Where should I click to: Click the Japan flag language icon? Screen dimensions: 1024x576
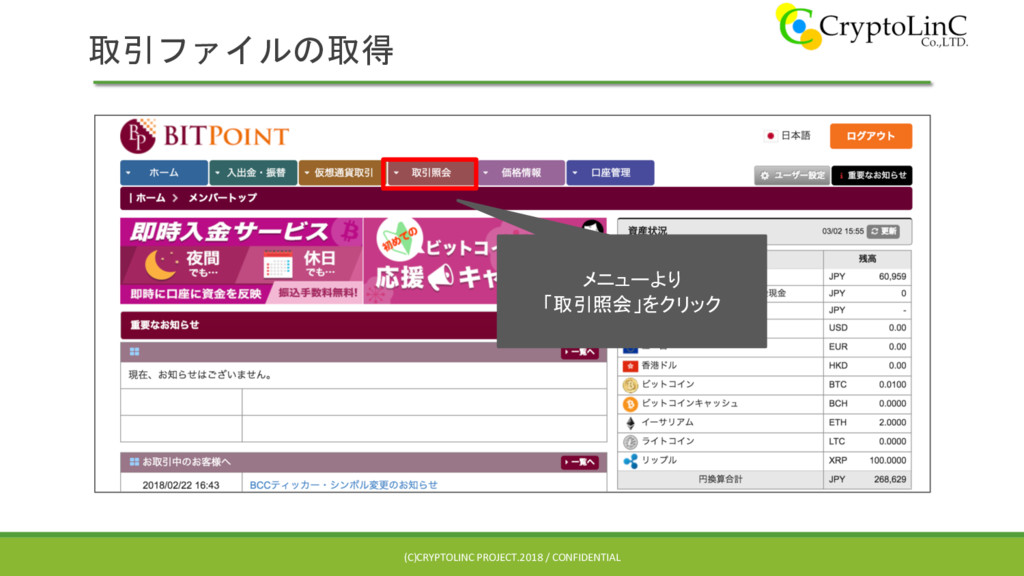tap(771, 136)
